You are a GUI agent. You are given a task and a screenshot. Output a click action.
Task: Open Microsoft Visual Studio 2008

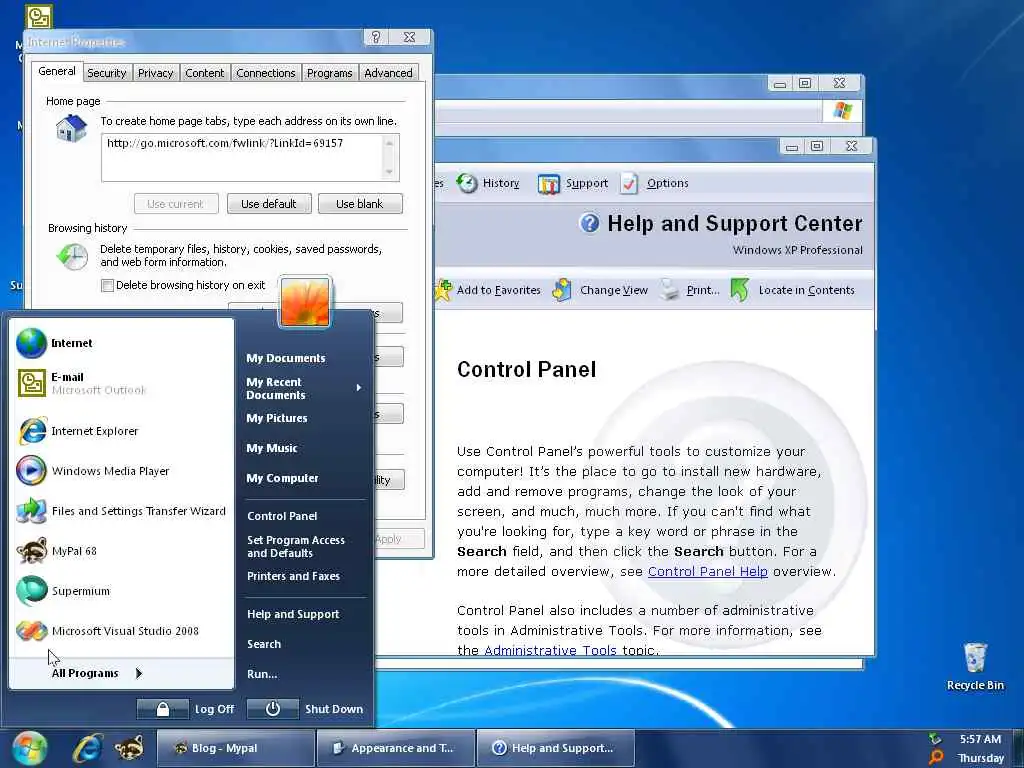coord(121,631)
